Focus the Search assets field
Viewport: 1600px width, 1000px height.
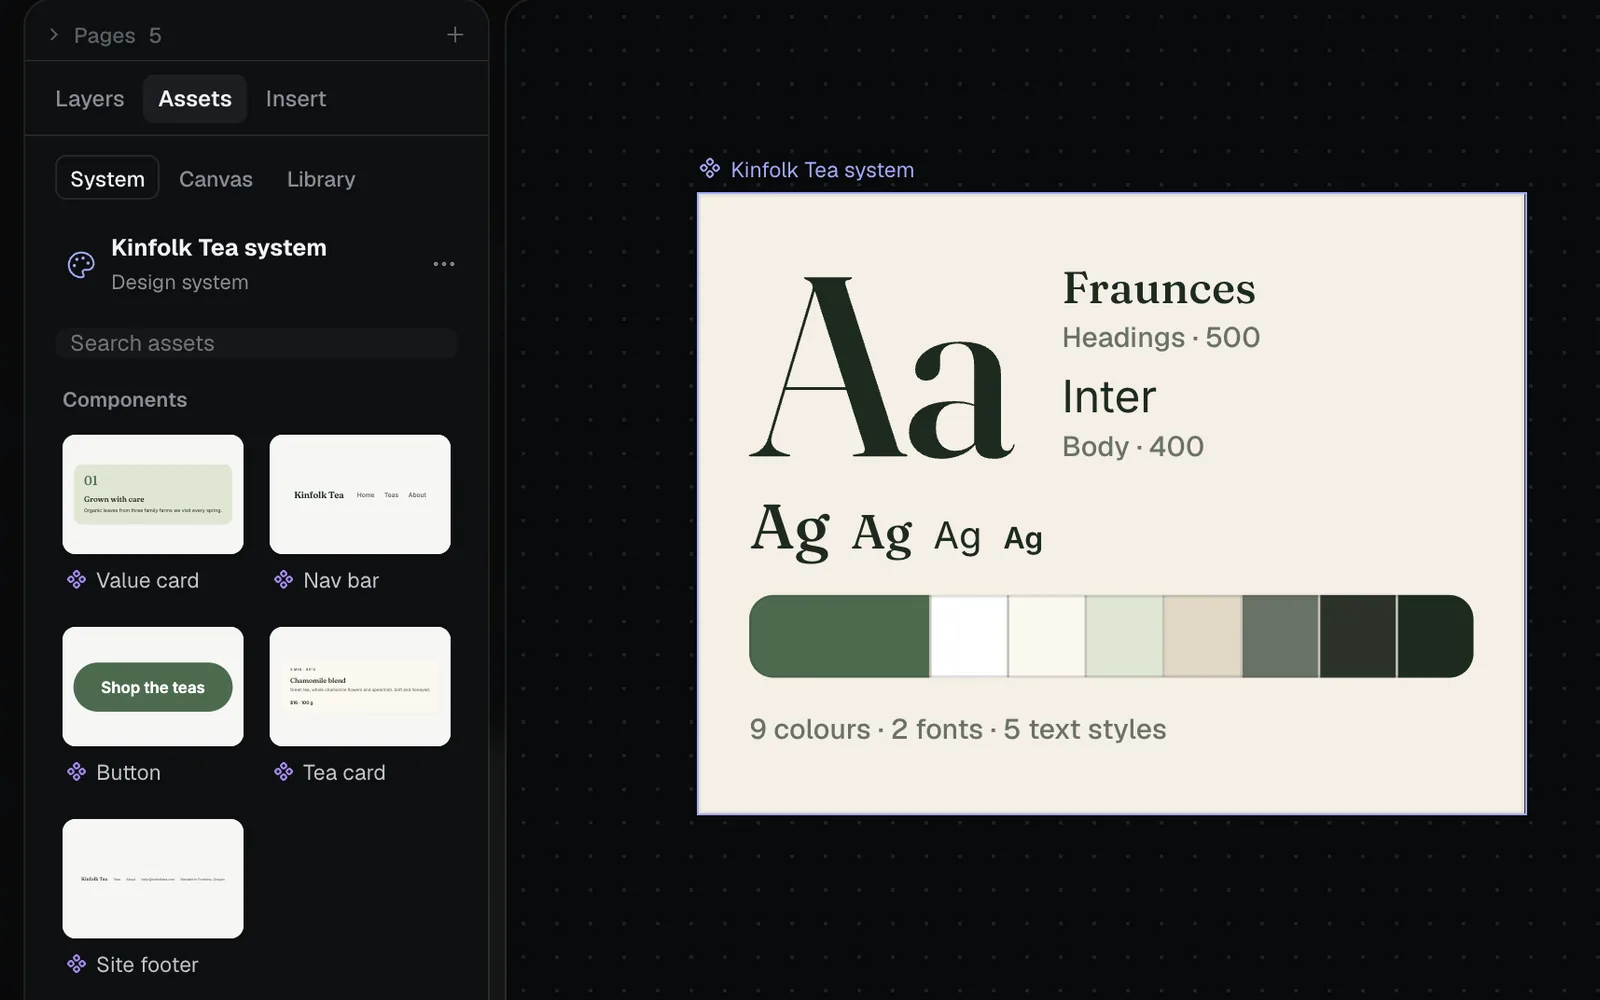pyautogui.click(x=257, y=343)
